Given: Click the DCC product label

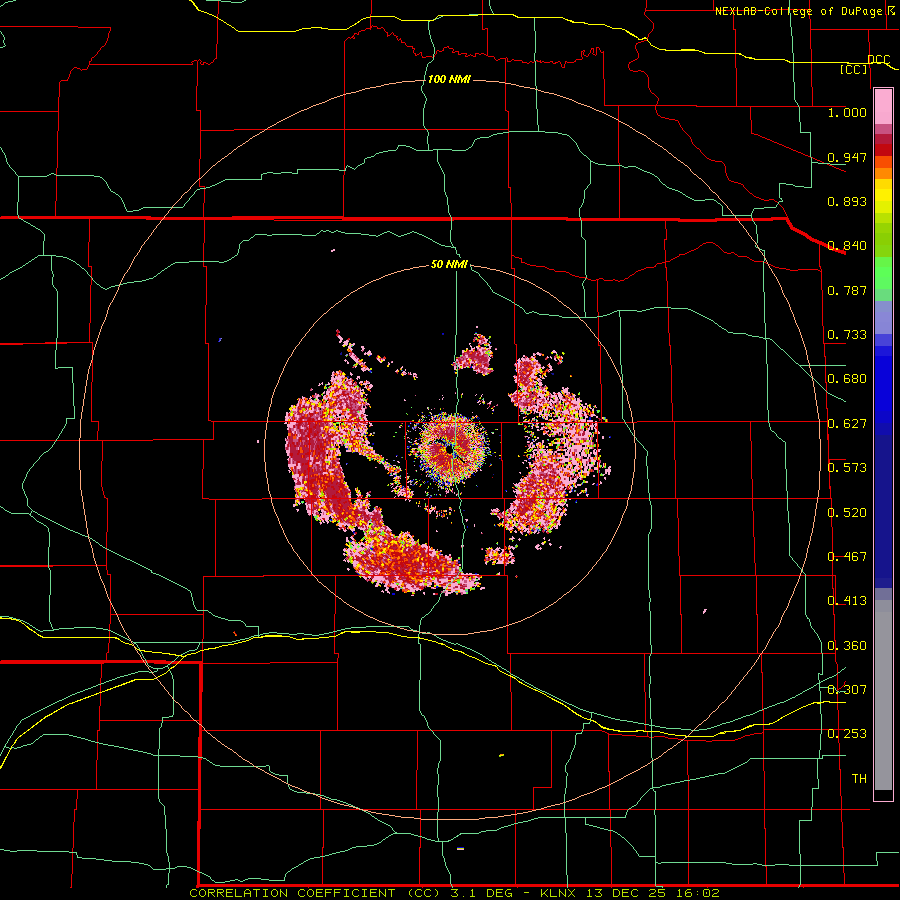Looking at the screenshot, I should 878,59.
